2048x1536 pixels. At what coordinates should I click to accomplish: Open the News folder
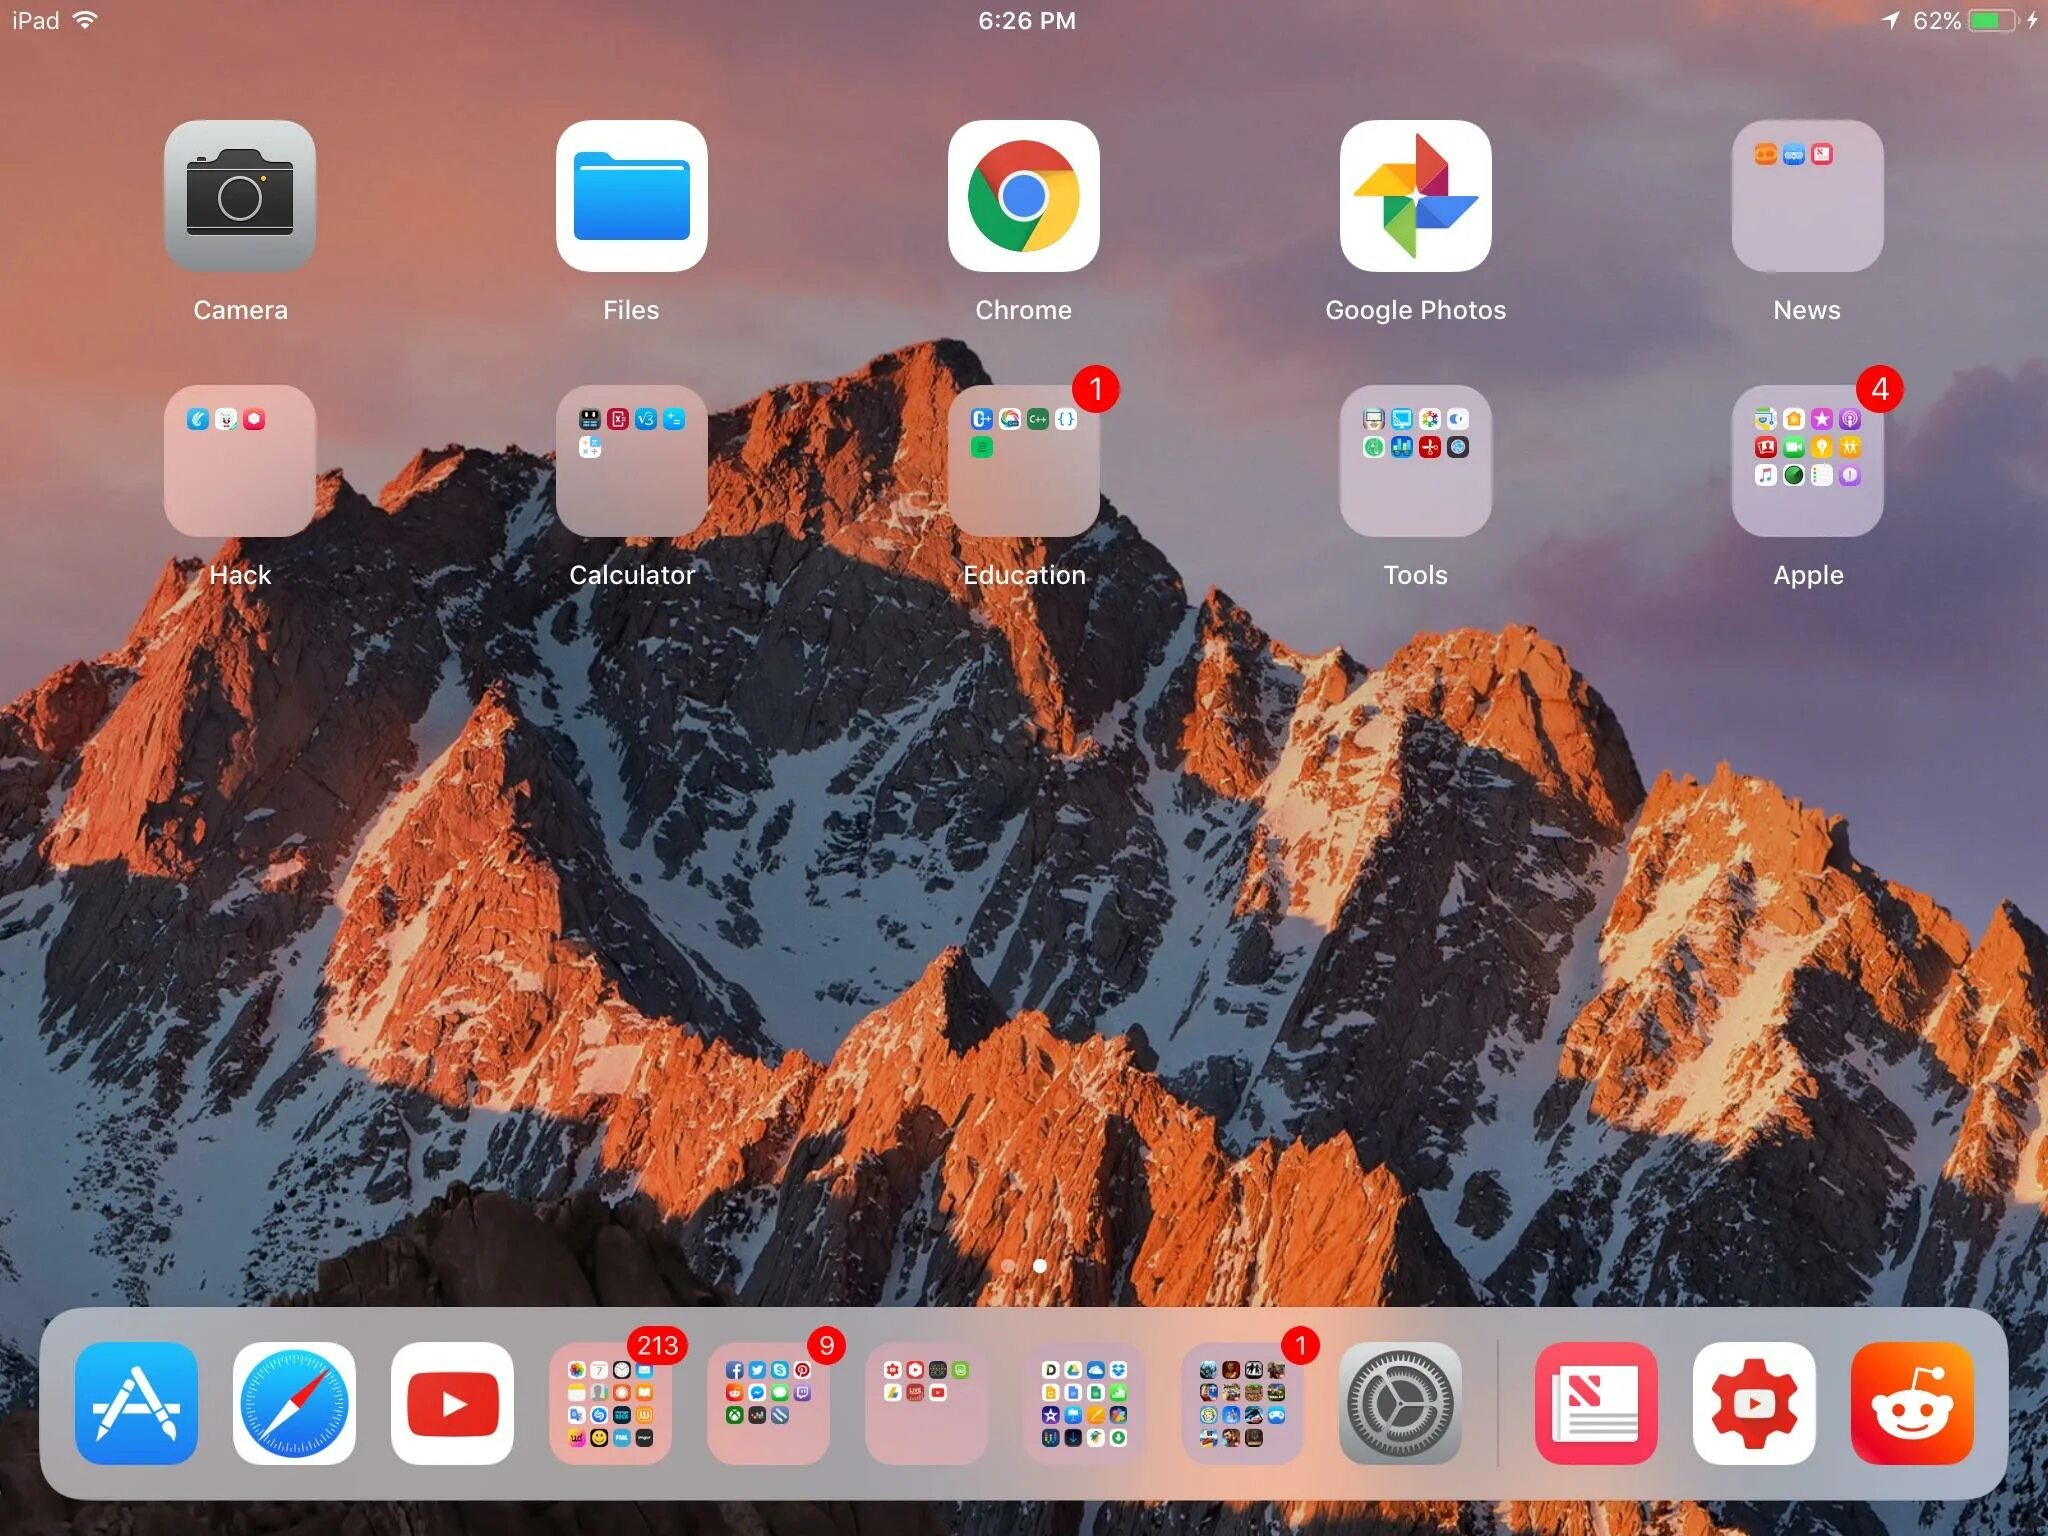tap(1807, 197)
